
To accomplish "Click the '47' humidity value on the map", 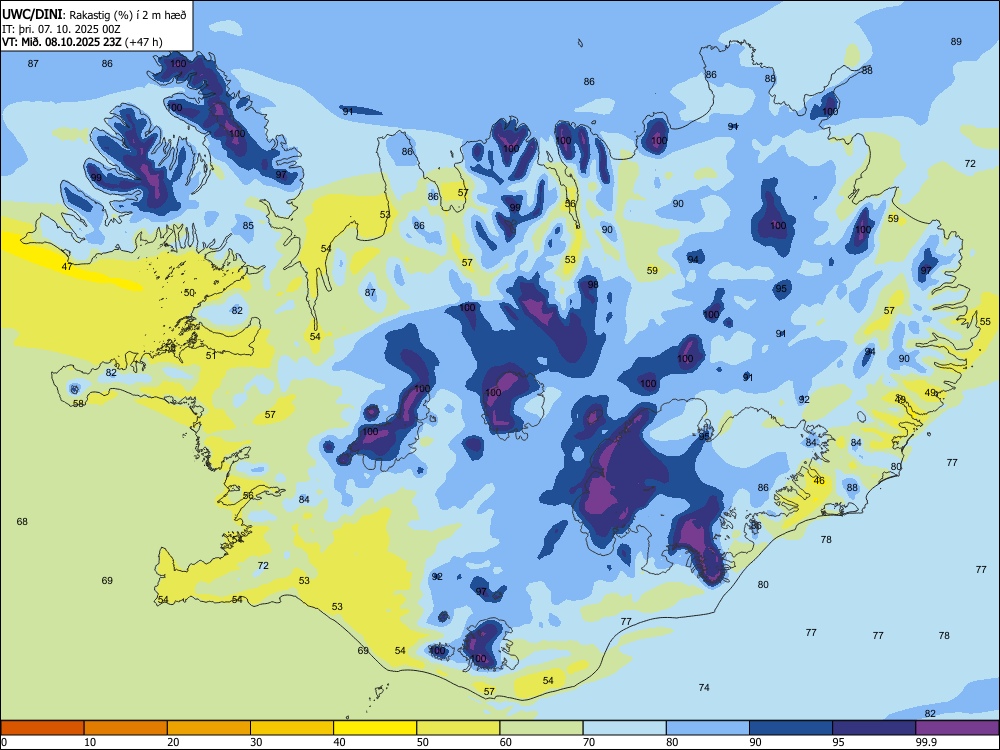I will (x=67, y=267).
